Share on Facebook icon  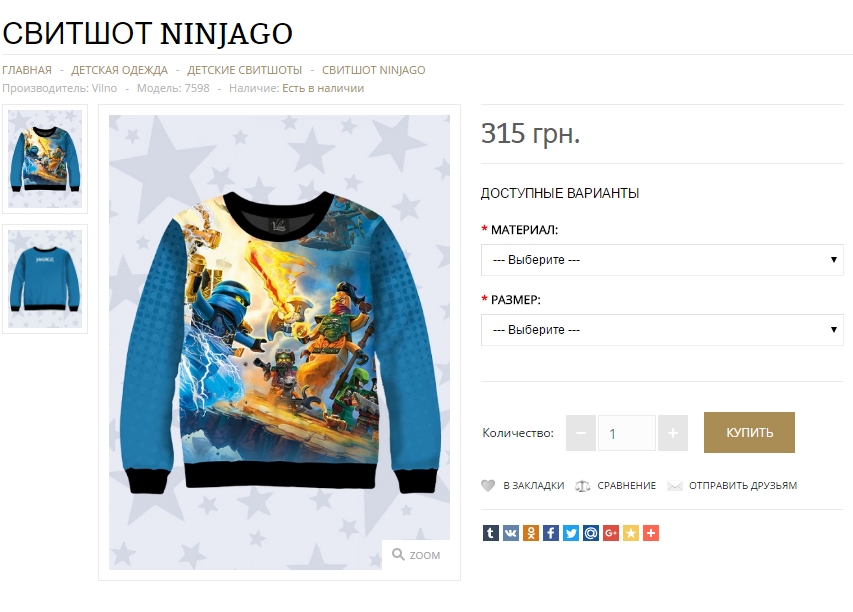[x=551, y=533]
